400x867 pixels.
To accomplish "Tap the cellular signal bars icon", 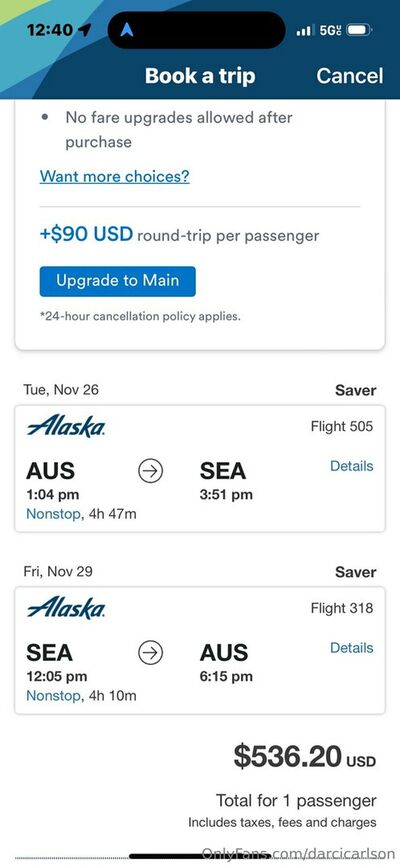I will click(x=306, y=30).
